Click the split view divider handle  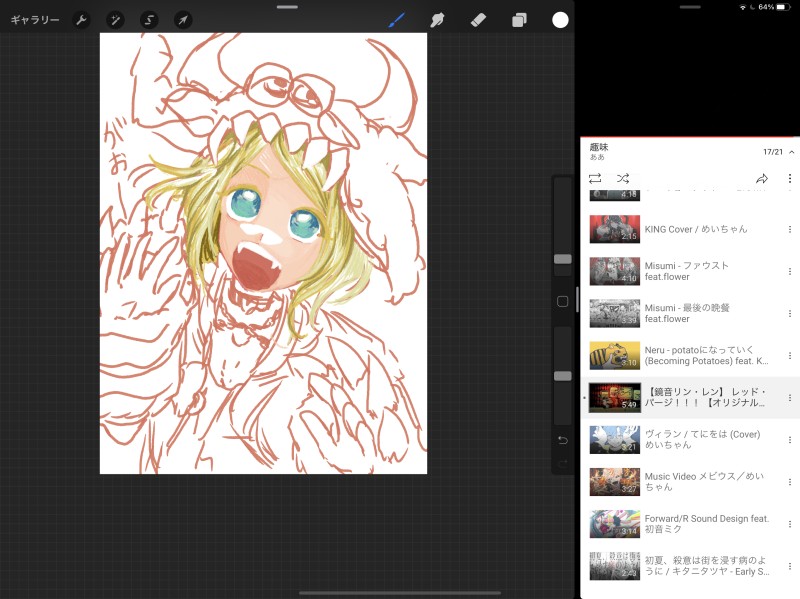pyautogui.click(x=577, y=300)
